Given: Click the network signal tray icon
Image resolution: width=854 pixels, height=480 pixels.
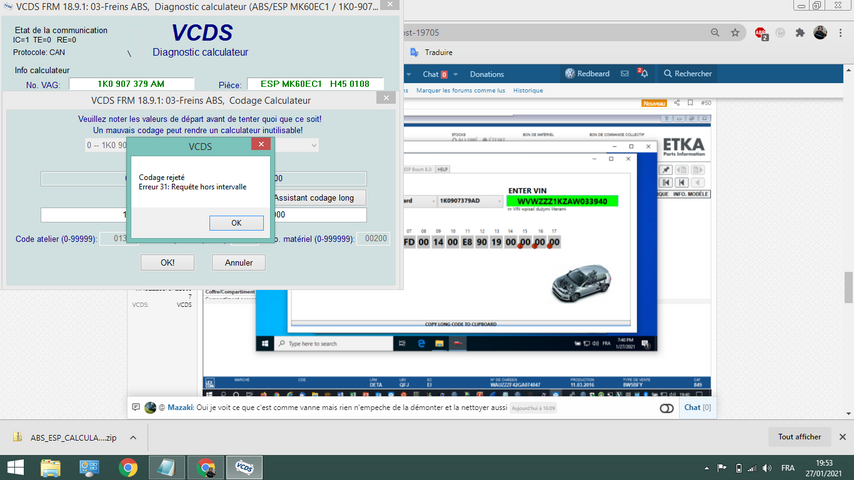Looking at the screenshot, I should (x=753, y=468).
